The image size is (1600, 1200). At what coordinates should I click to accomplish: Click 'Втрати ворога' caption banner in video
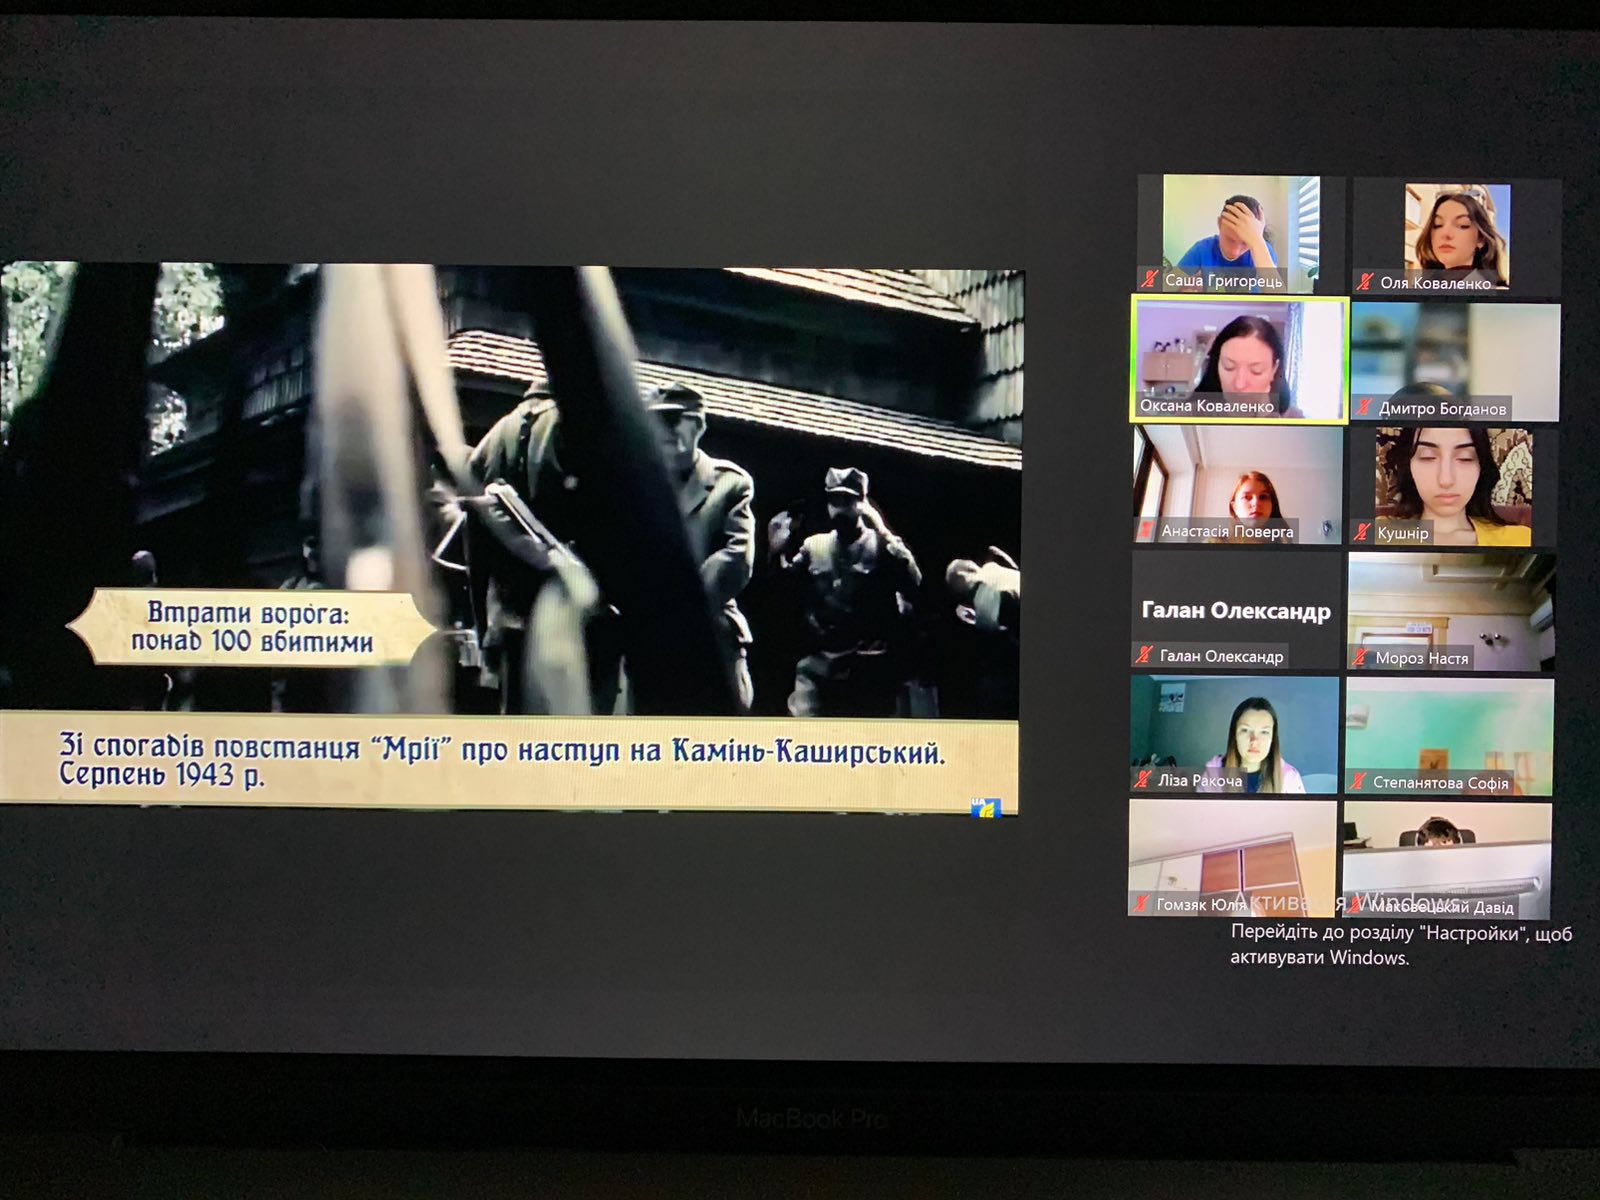point(252,627)
